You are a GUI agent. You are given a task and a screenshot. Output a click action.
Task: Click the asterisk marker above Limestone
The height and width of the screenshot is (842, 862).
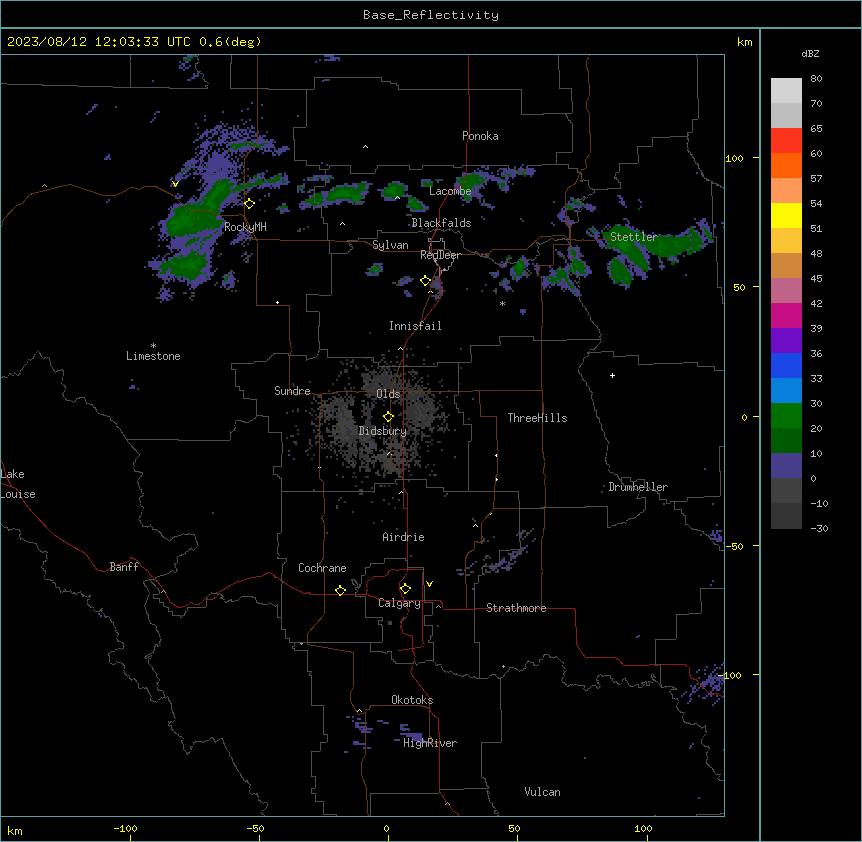tap(153, 346)
